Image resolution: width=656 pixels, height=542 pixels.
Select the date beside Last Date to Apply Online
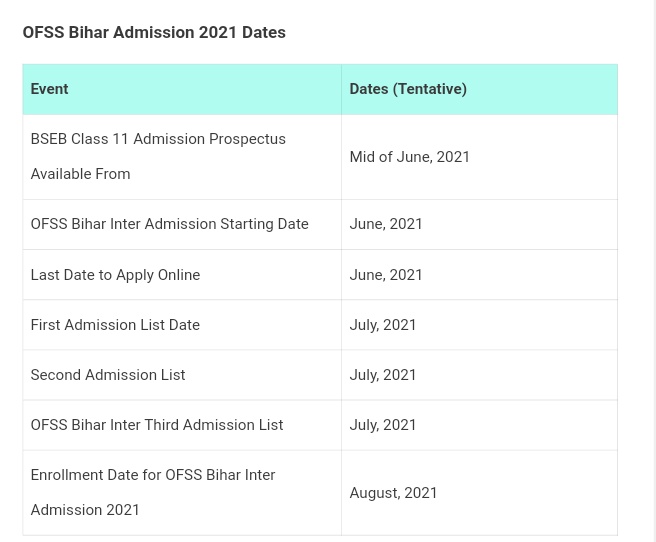click(x=386, y=275)
